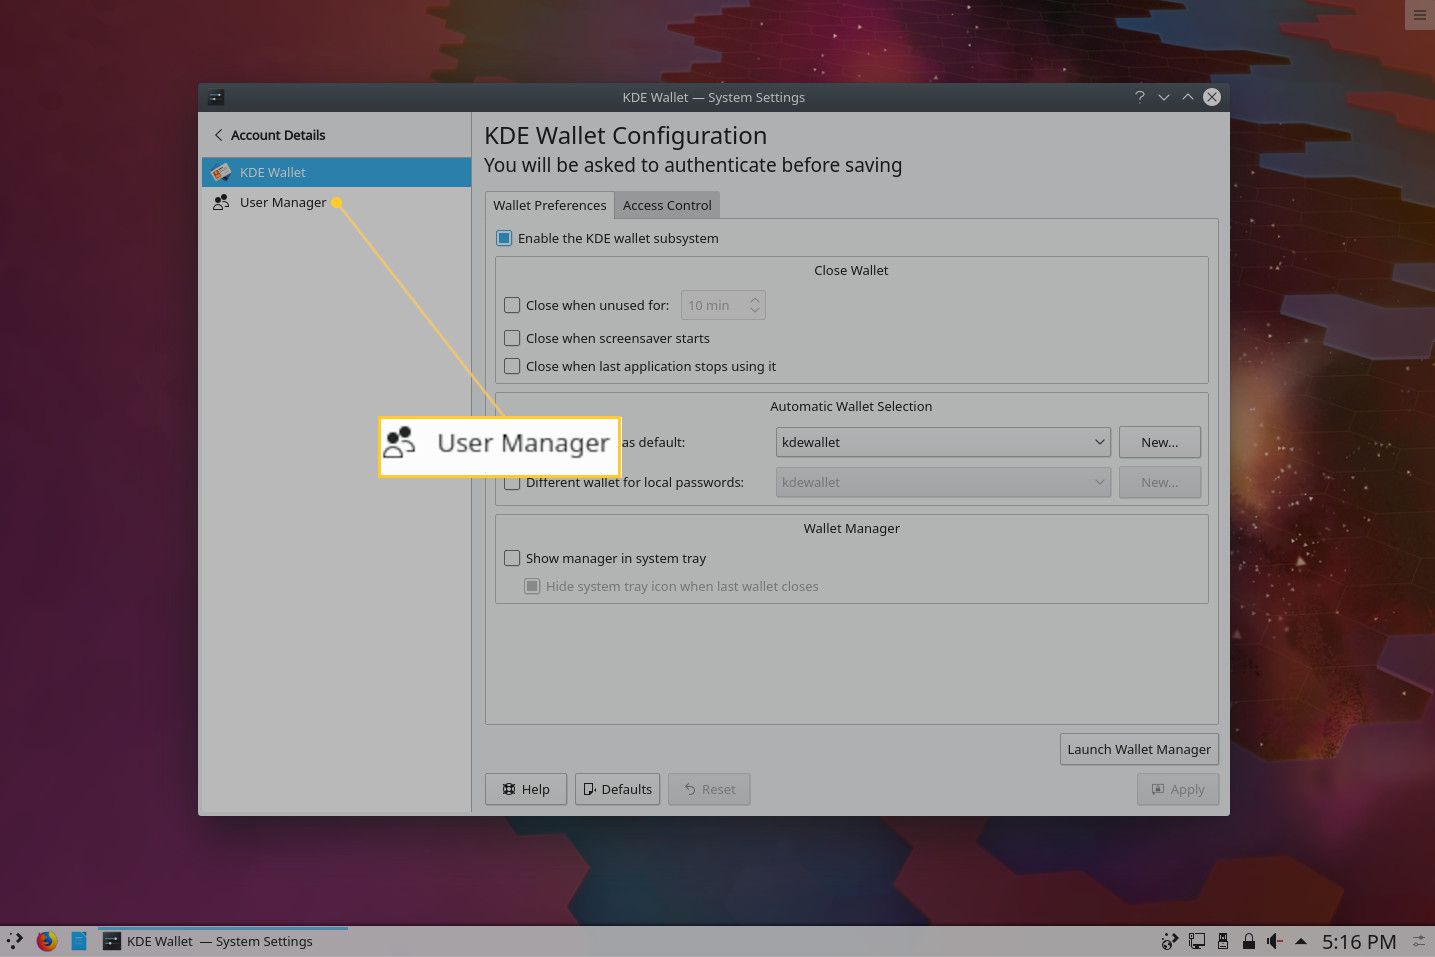Open the default wallet kdewallet dropdown
The width and height of the screenshot is (1435, 957).
[943, 442]
